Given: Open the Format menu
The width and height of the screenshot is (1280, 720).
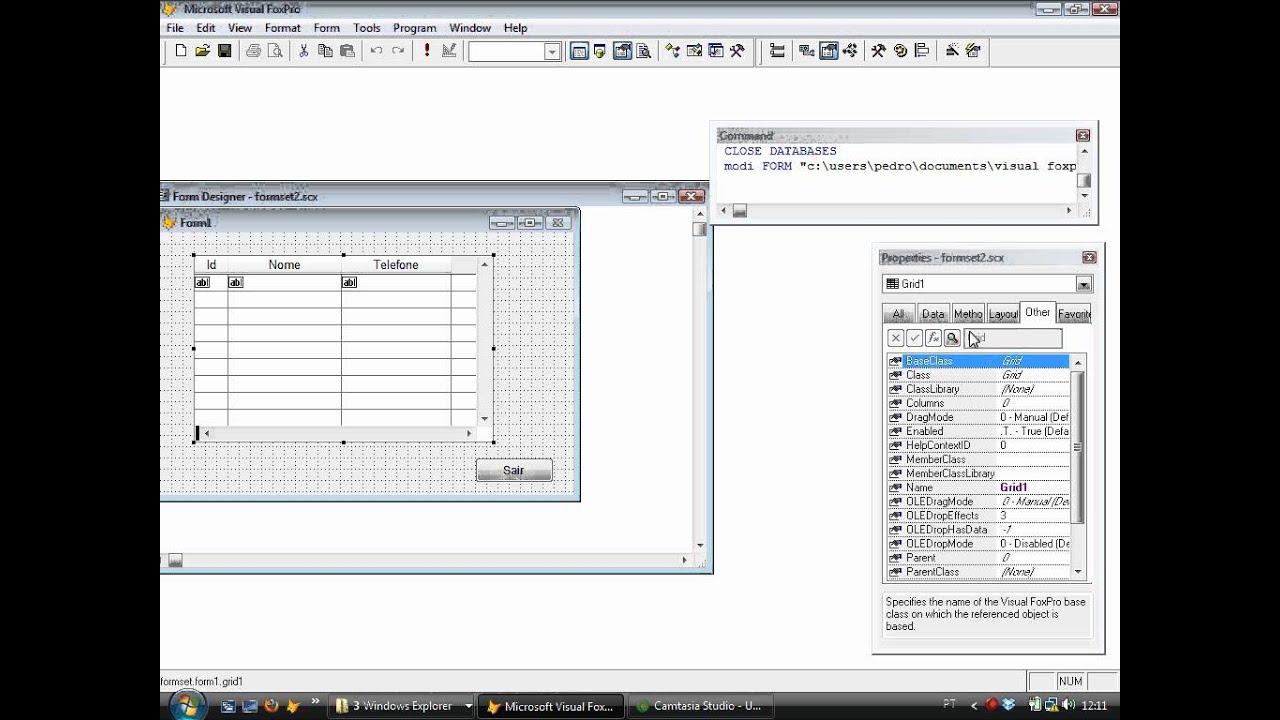Looking at the screenshot, I should [283, 28].
